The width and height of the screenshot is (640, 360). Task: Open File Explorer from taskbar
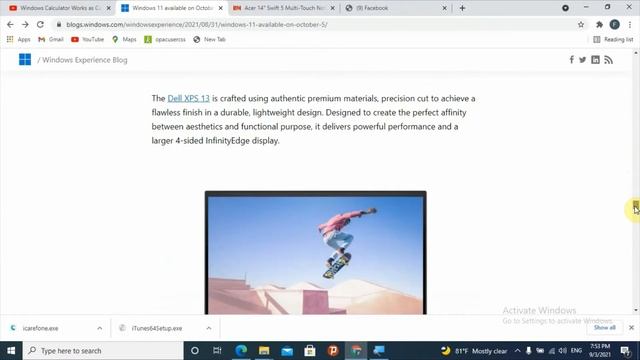264,351
